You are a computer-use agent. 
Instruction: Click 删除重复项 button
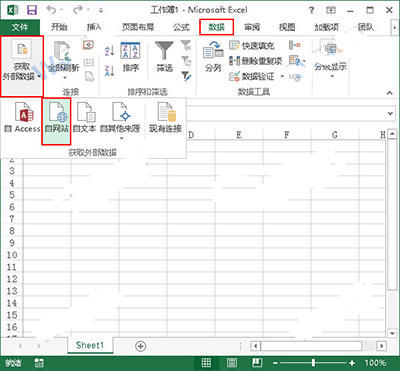[256, 61]
